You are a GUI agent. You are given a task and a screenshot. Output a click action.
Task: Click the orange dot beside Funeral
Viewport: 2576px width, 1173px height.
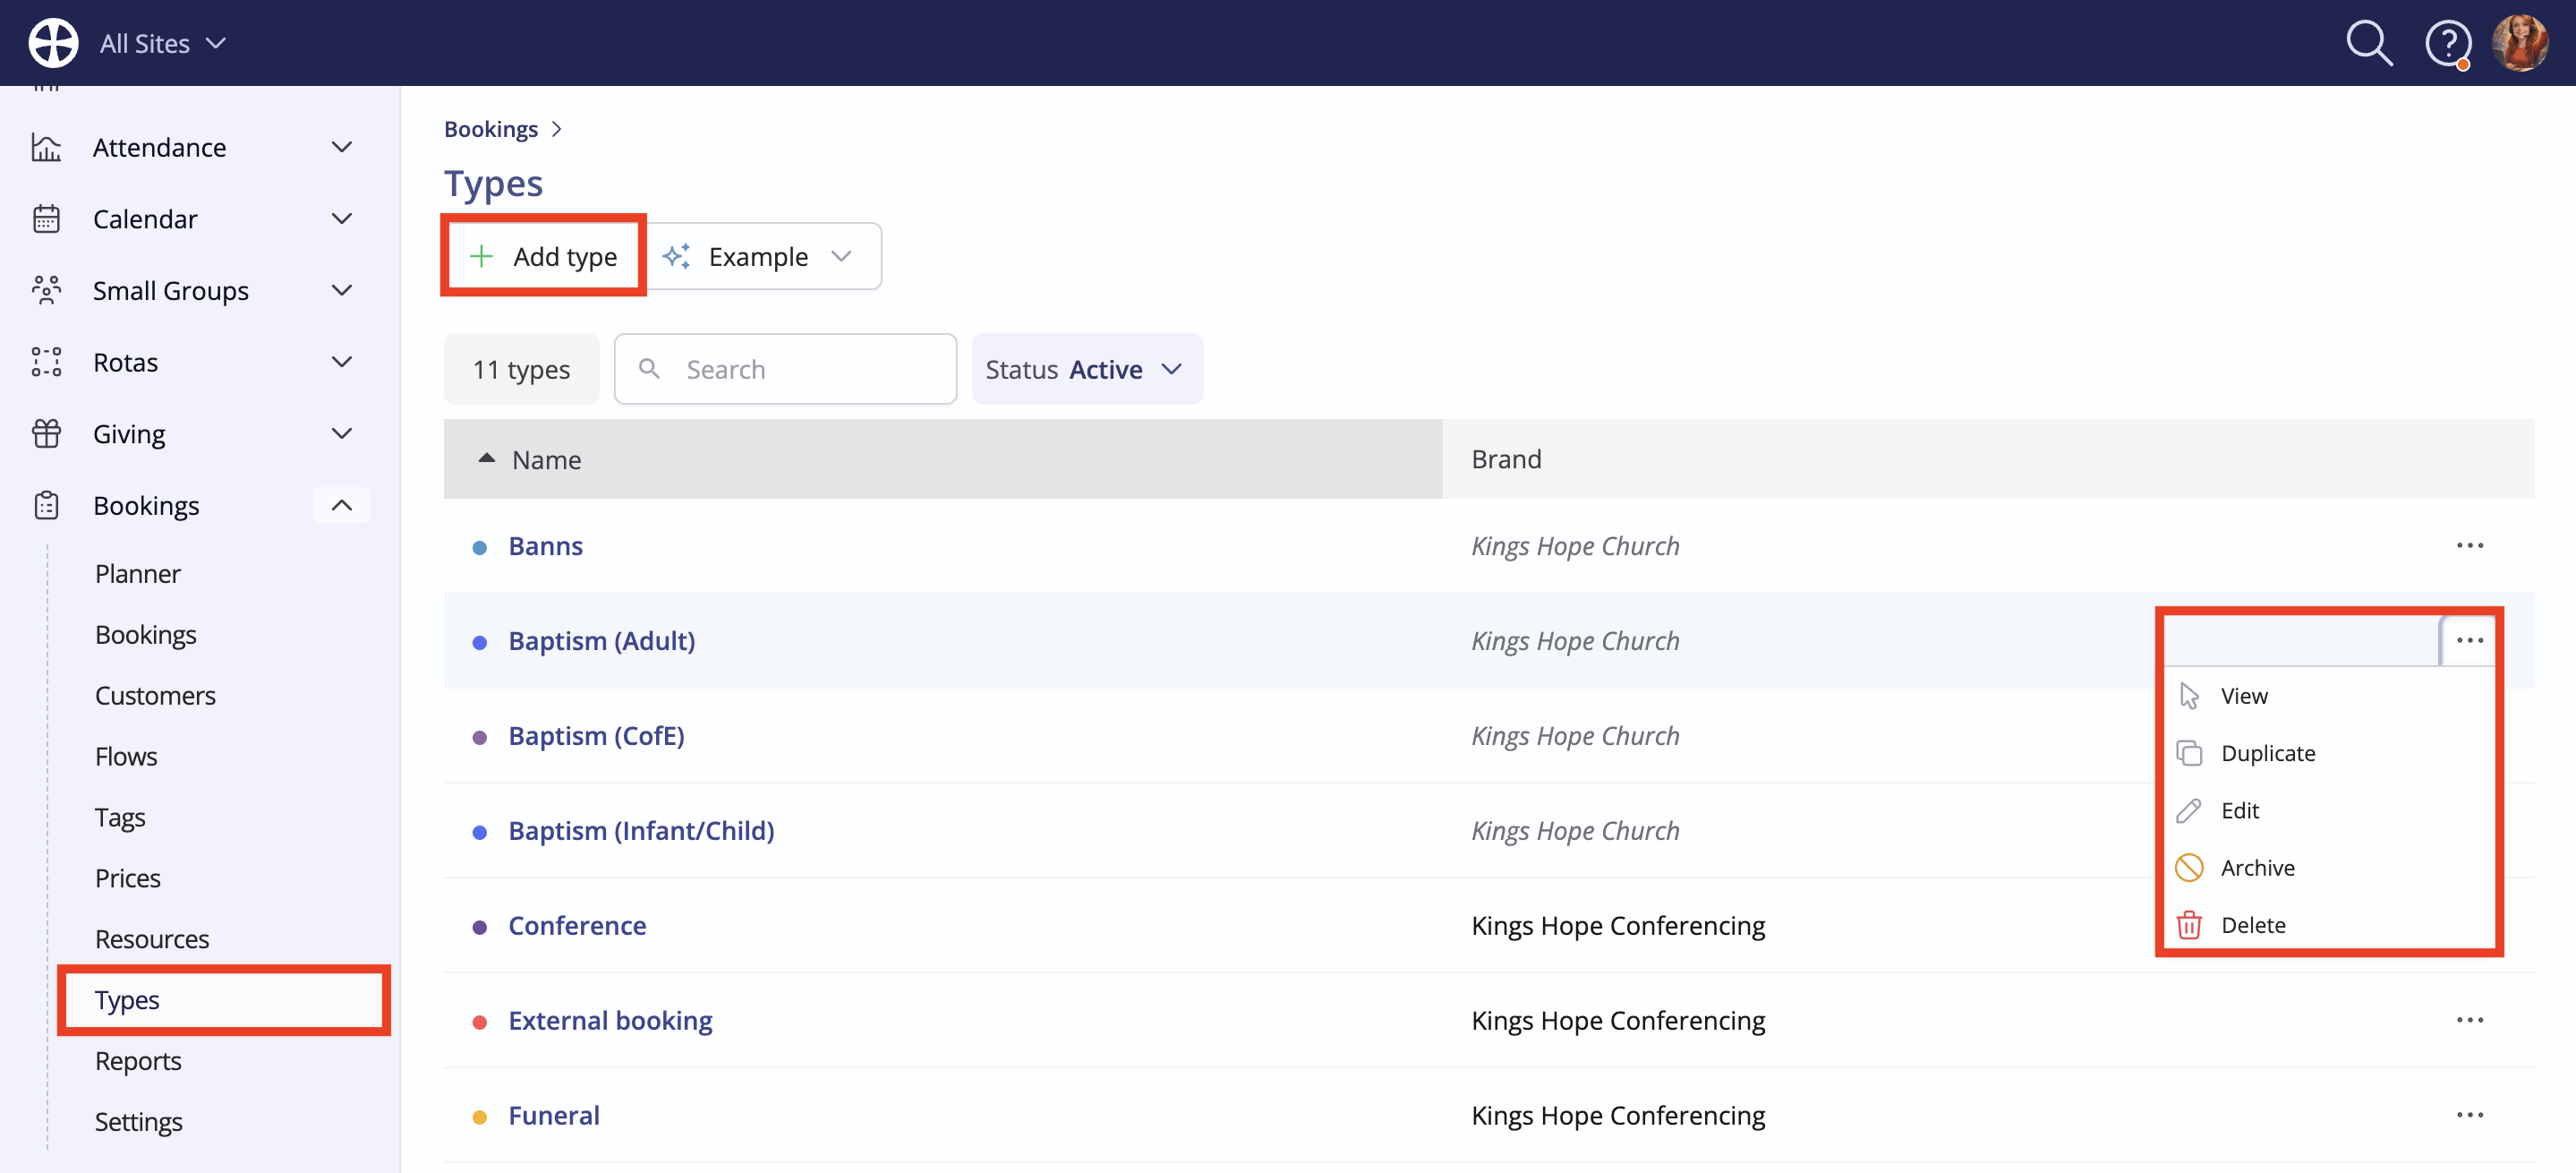[x=479, y=1116]
